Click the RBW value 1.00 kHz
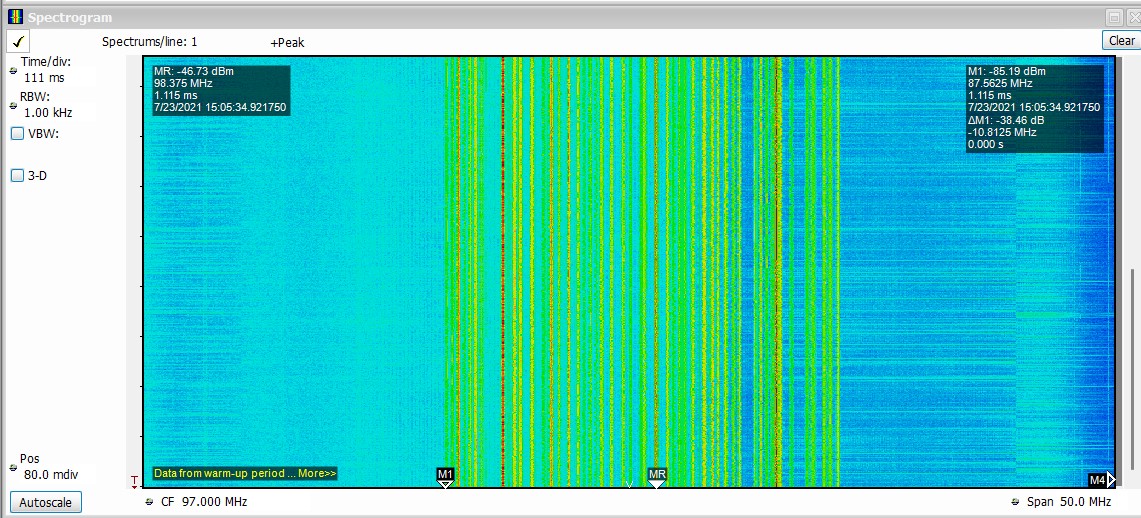This screenshot has height=518, width=1141. tap(48, 113)
